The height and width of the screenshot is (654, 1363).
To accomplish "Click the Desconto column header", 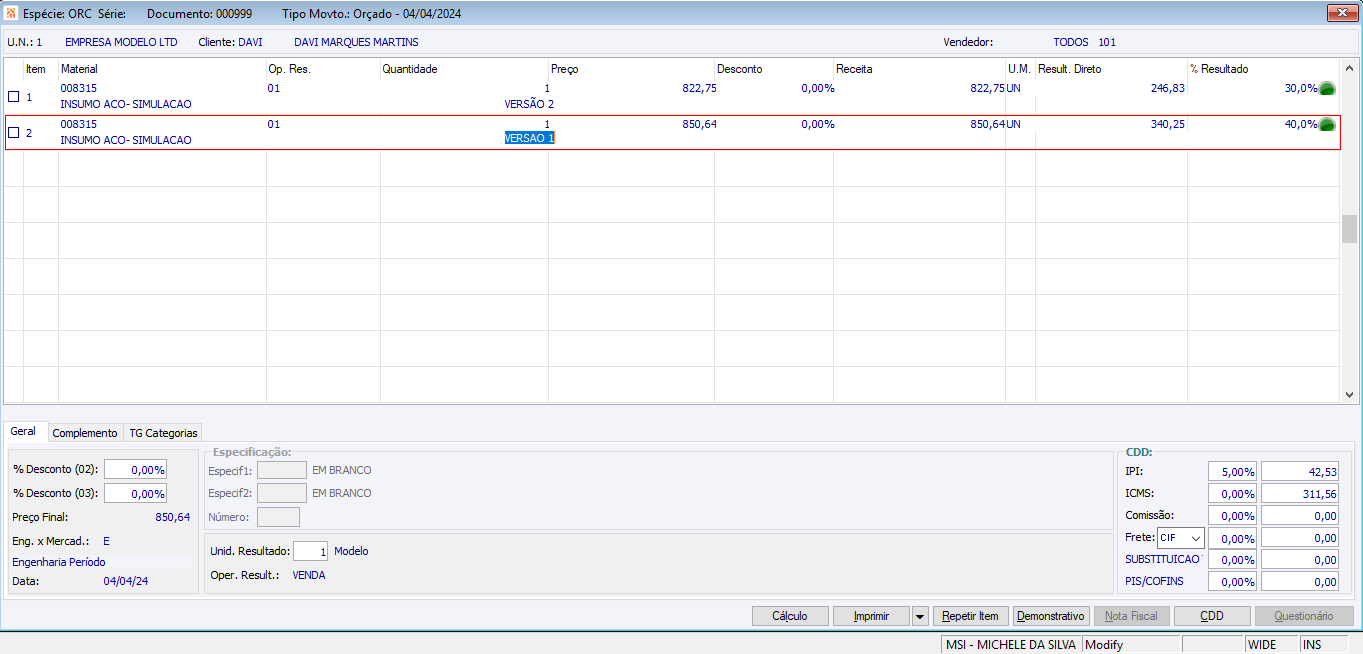I will (739, 69).
